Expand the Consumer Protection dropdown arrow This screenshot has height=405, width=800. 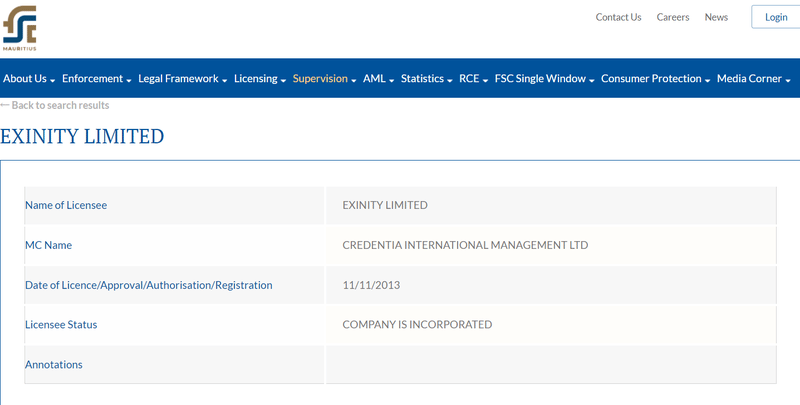point(707,81)
